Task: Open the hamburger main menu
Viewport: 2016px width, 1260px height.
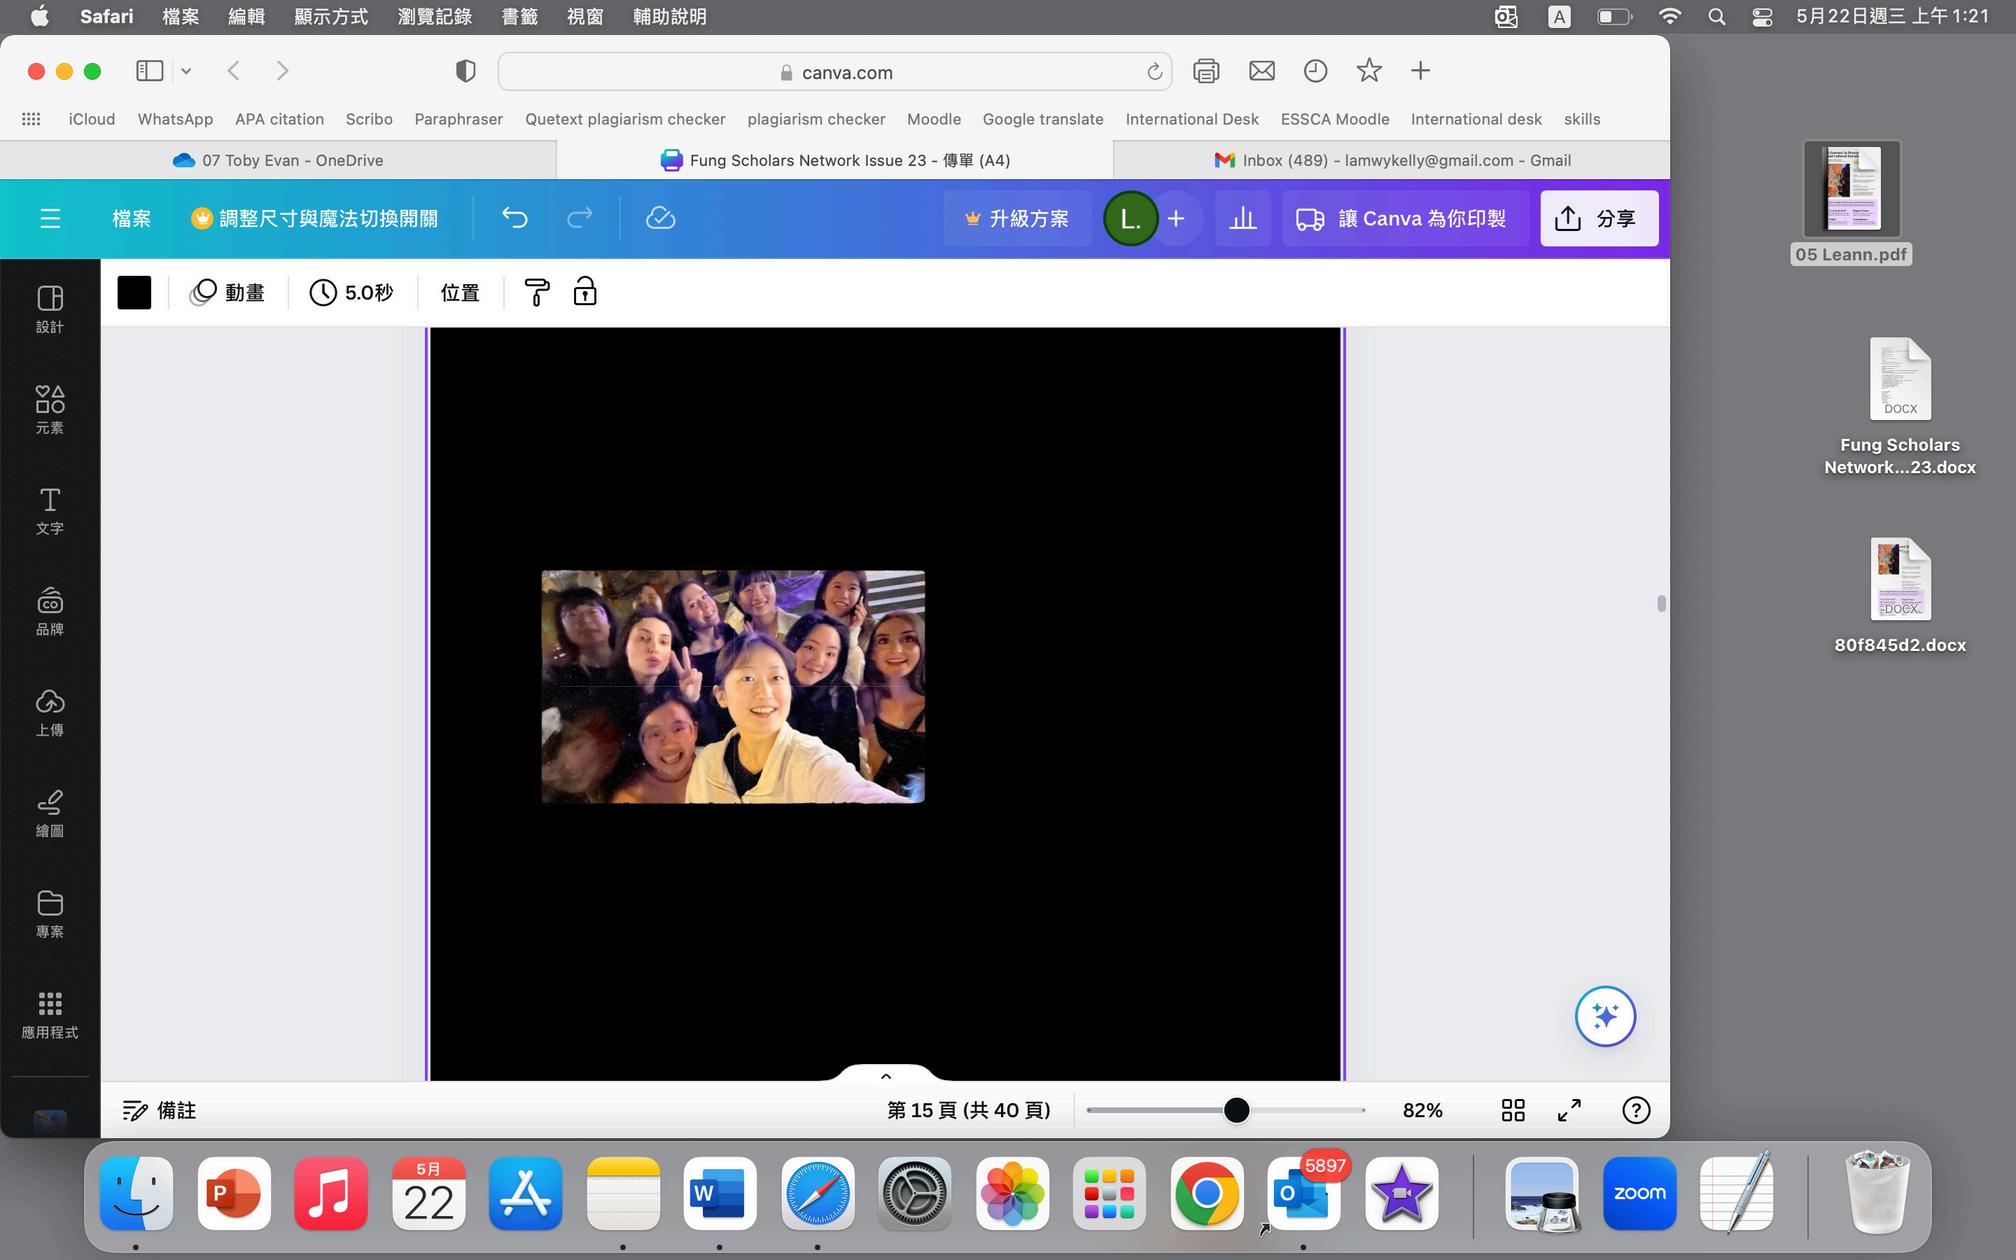Action: (x=50, y=218)
